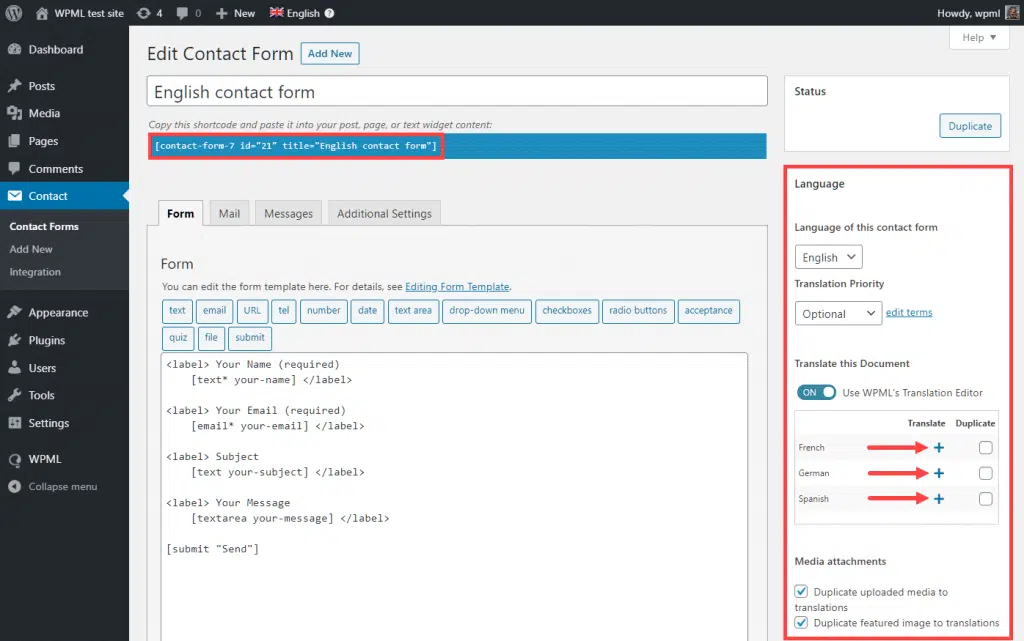Insert an email field tag

(x=214, y=311)
